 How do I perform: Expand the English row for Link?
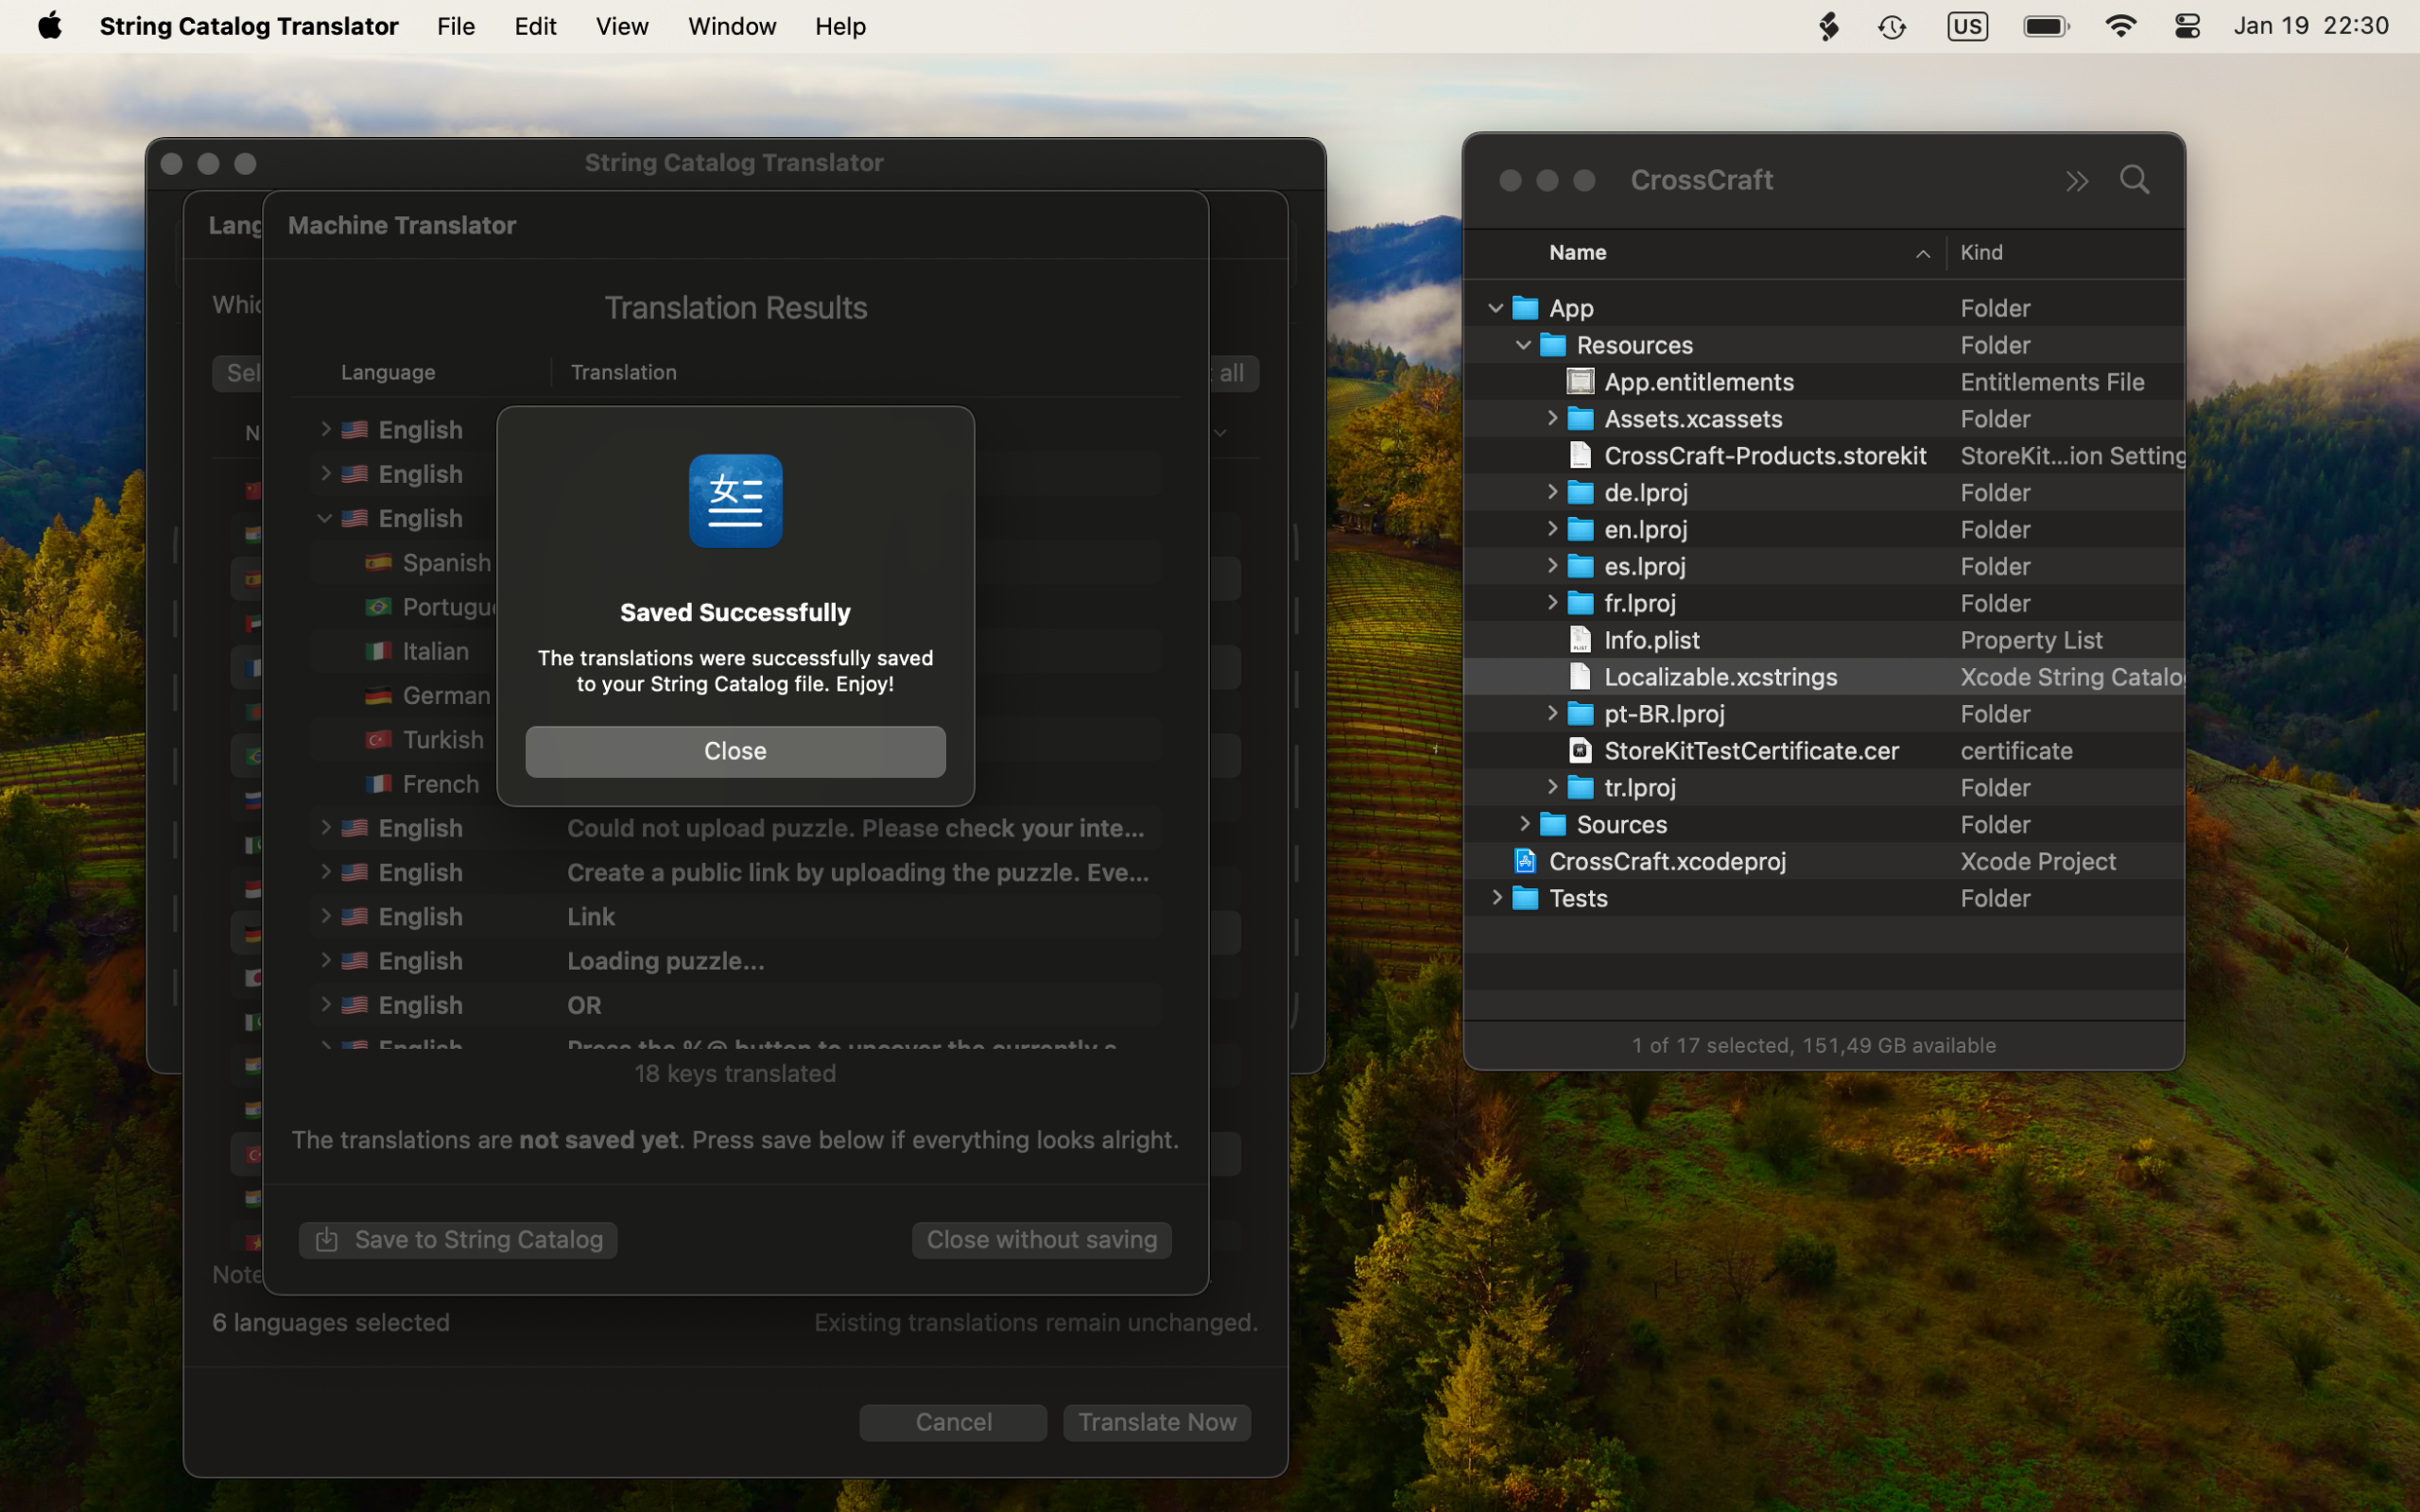coord(325,916)
